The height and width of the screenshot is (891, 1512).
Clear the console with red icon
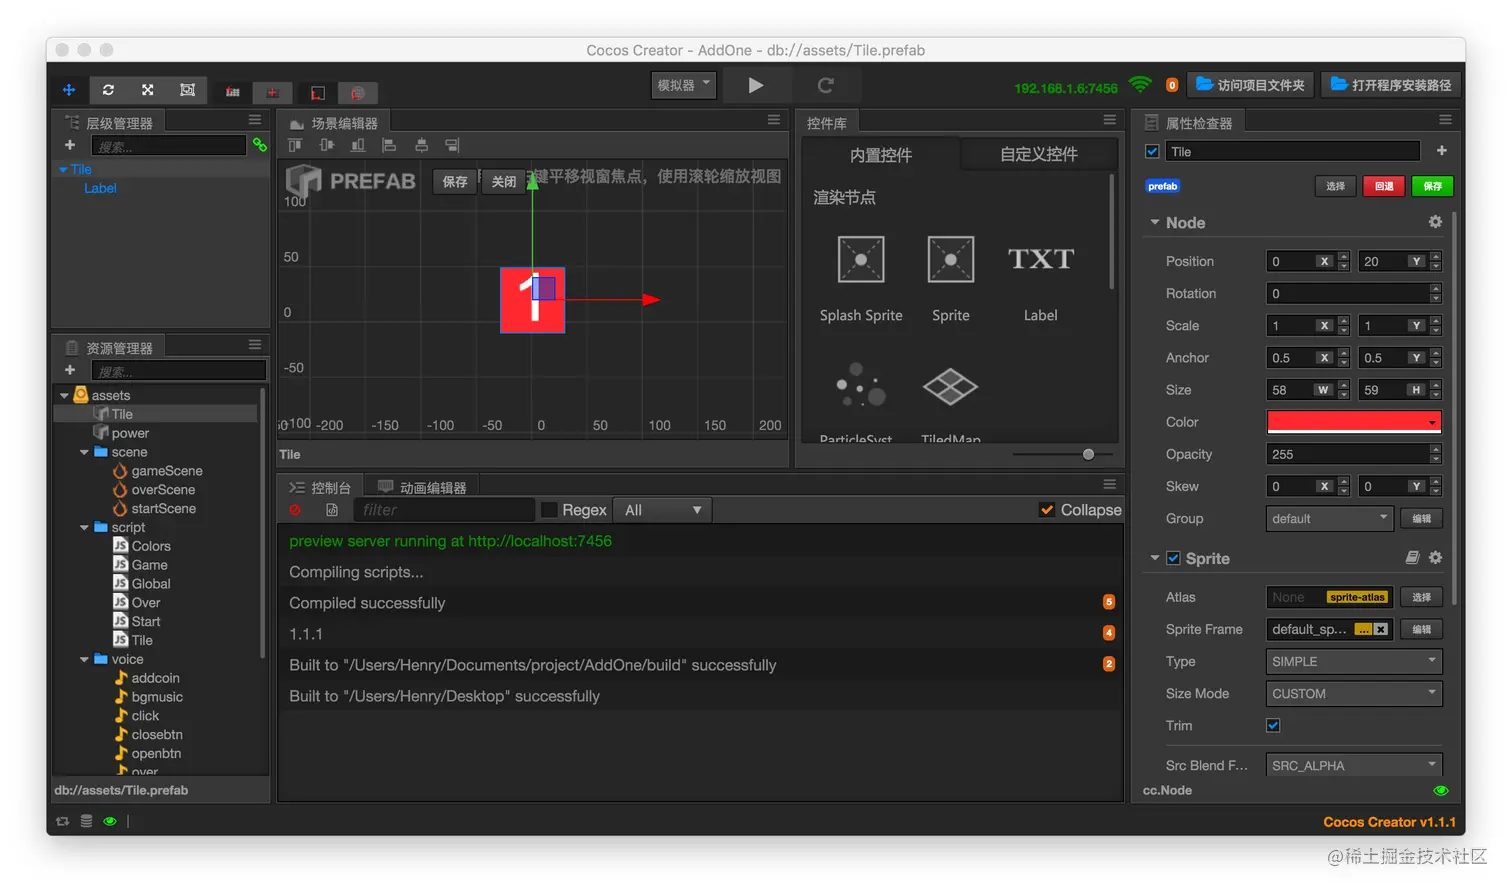click(x=295, y=510)
